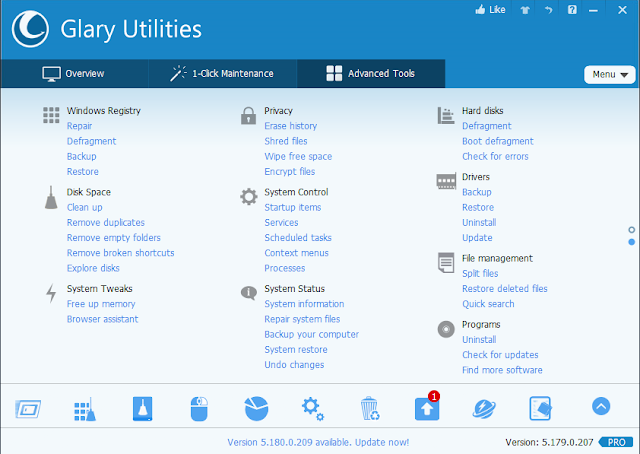The width and height of the screenshot is (640, 454).
Task: Click the System Tweaks lightning icon
Action: [51, 293]
